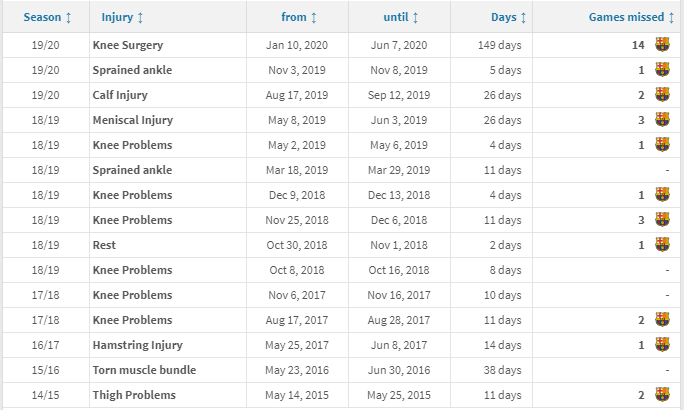This screenshot has height=410, width=684.
Task: Sort table by Season column
Action: (47, 17)
